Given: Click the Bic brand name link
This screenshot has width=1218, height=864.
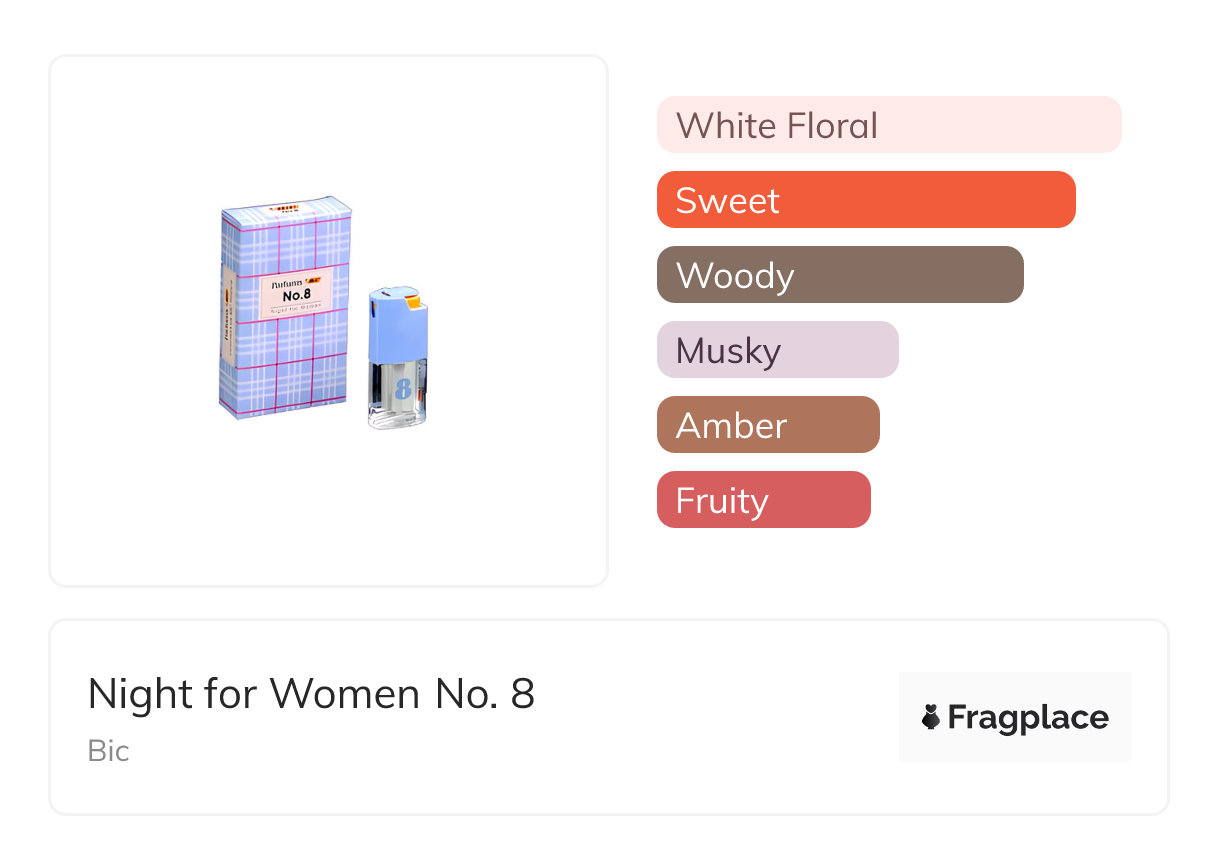Looking at the screenshot, I should click(x=108, y=751).
